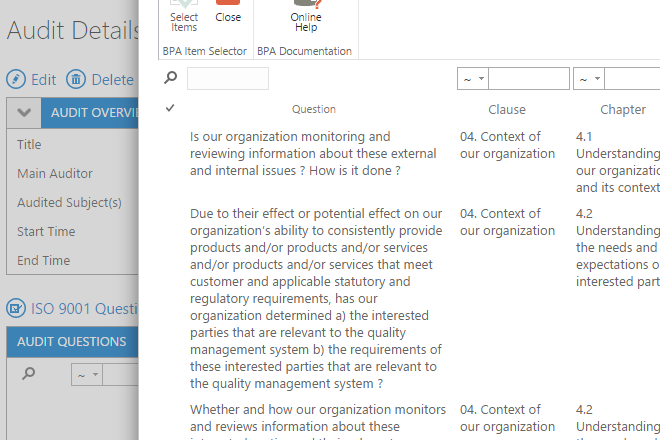
Task: Click the Delete trash icon on Audit Details
Action: pyautogui.click(x=76, y=79)
